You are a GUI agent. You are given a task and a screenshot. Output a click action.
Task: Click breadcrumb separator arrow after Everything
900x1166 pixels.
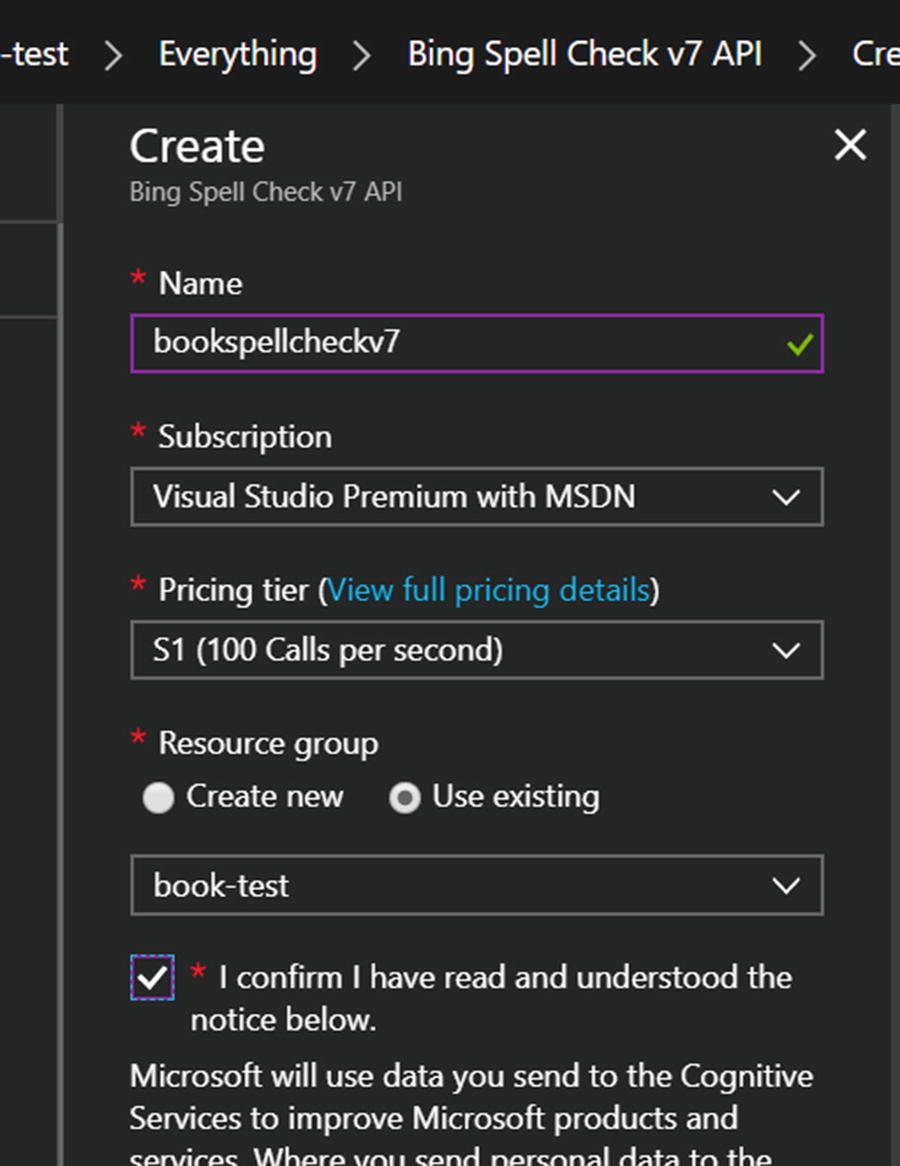point(361,55)
